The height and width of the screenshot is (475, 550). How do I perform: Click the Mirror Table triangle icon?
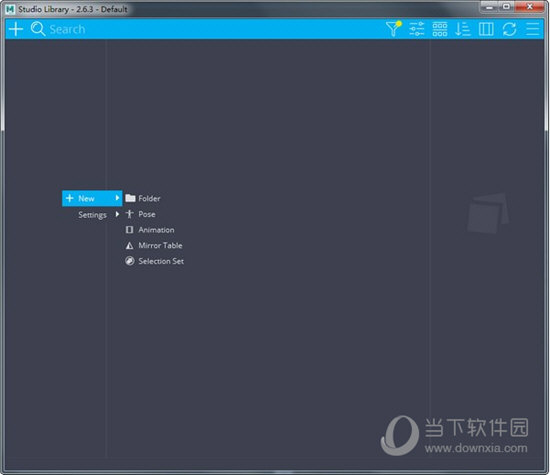[x=129, y=245]
